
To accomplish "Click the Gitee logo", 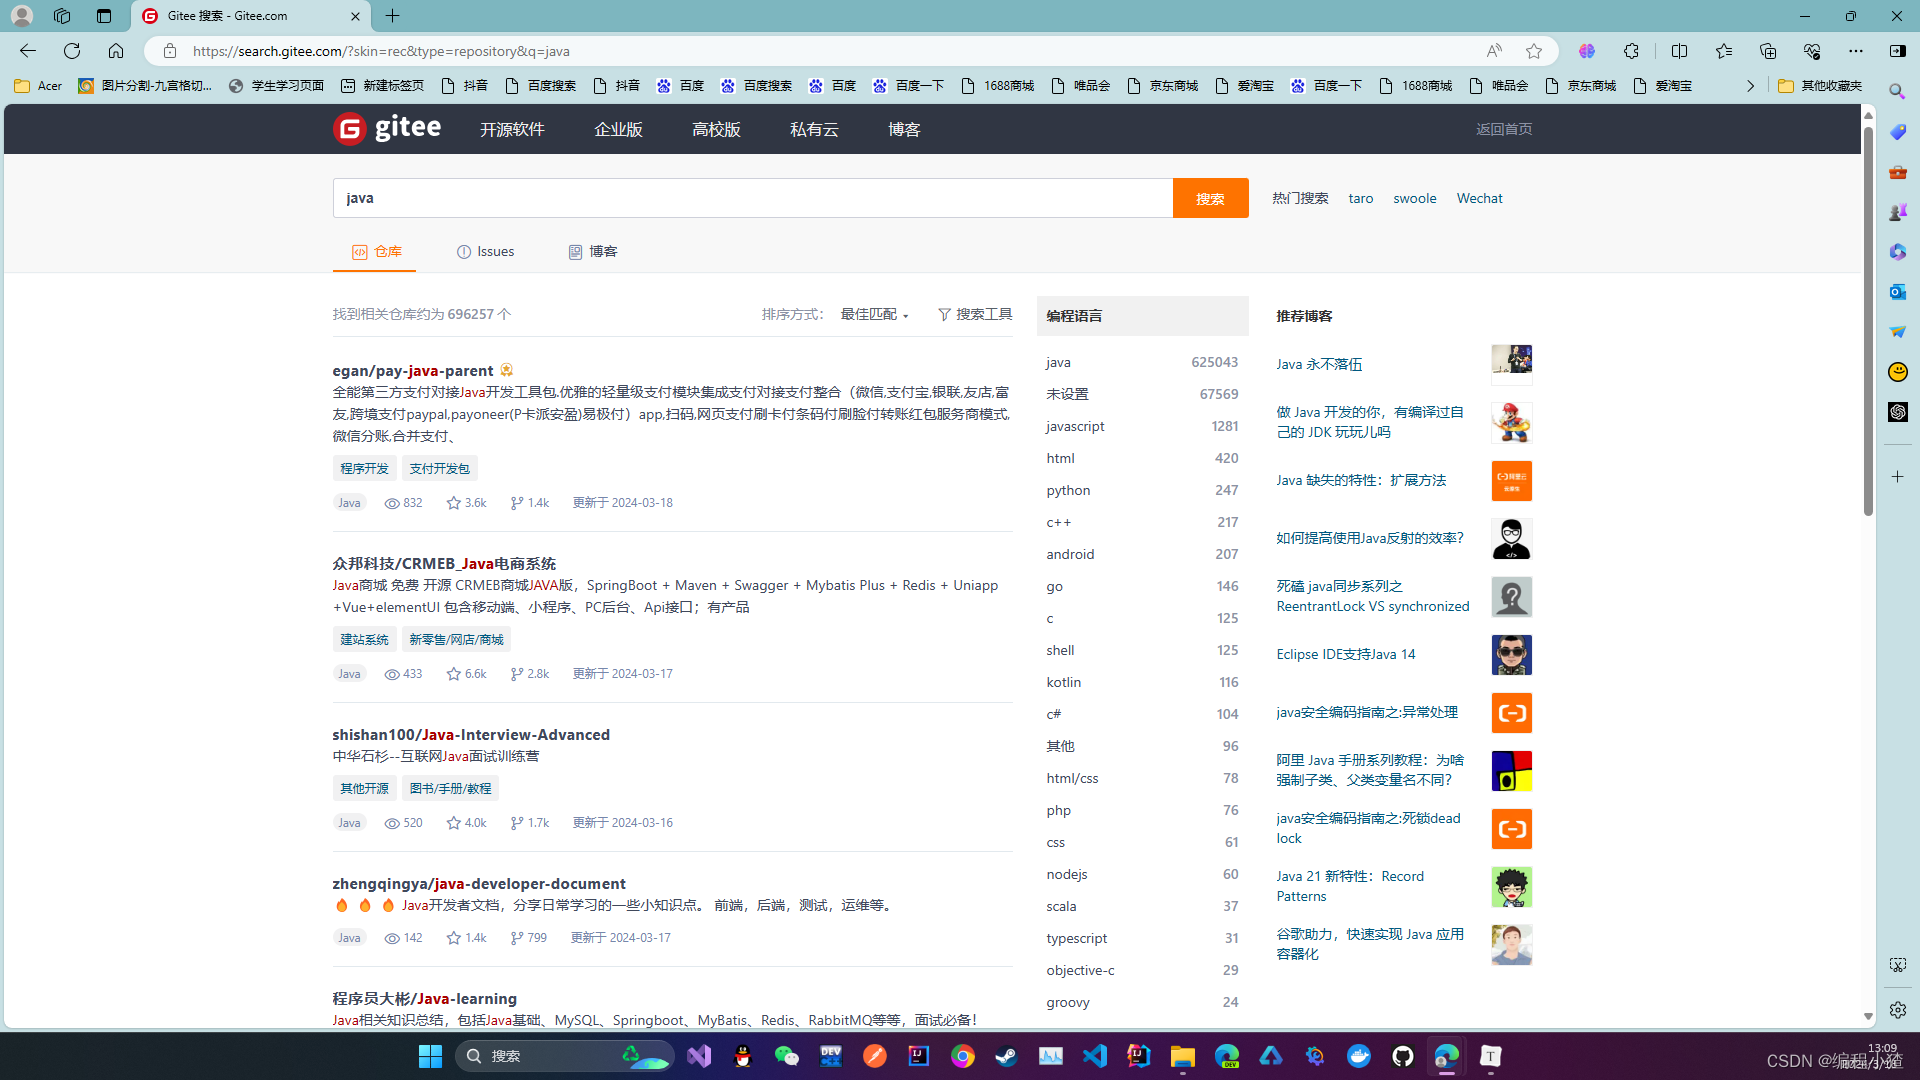I will (387, 128).
